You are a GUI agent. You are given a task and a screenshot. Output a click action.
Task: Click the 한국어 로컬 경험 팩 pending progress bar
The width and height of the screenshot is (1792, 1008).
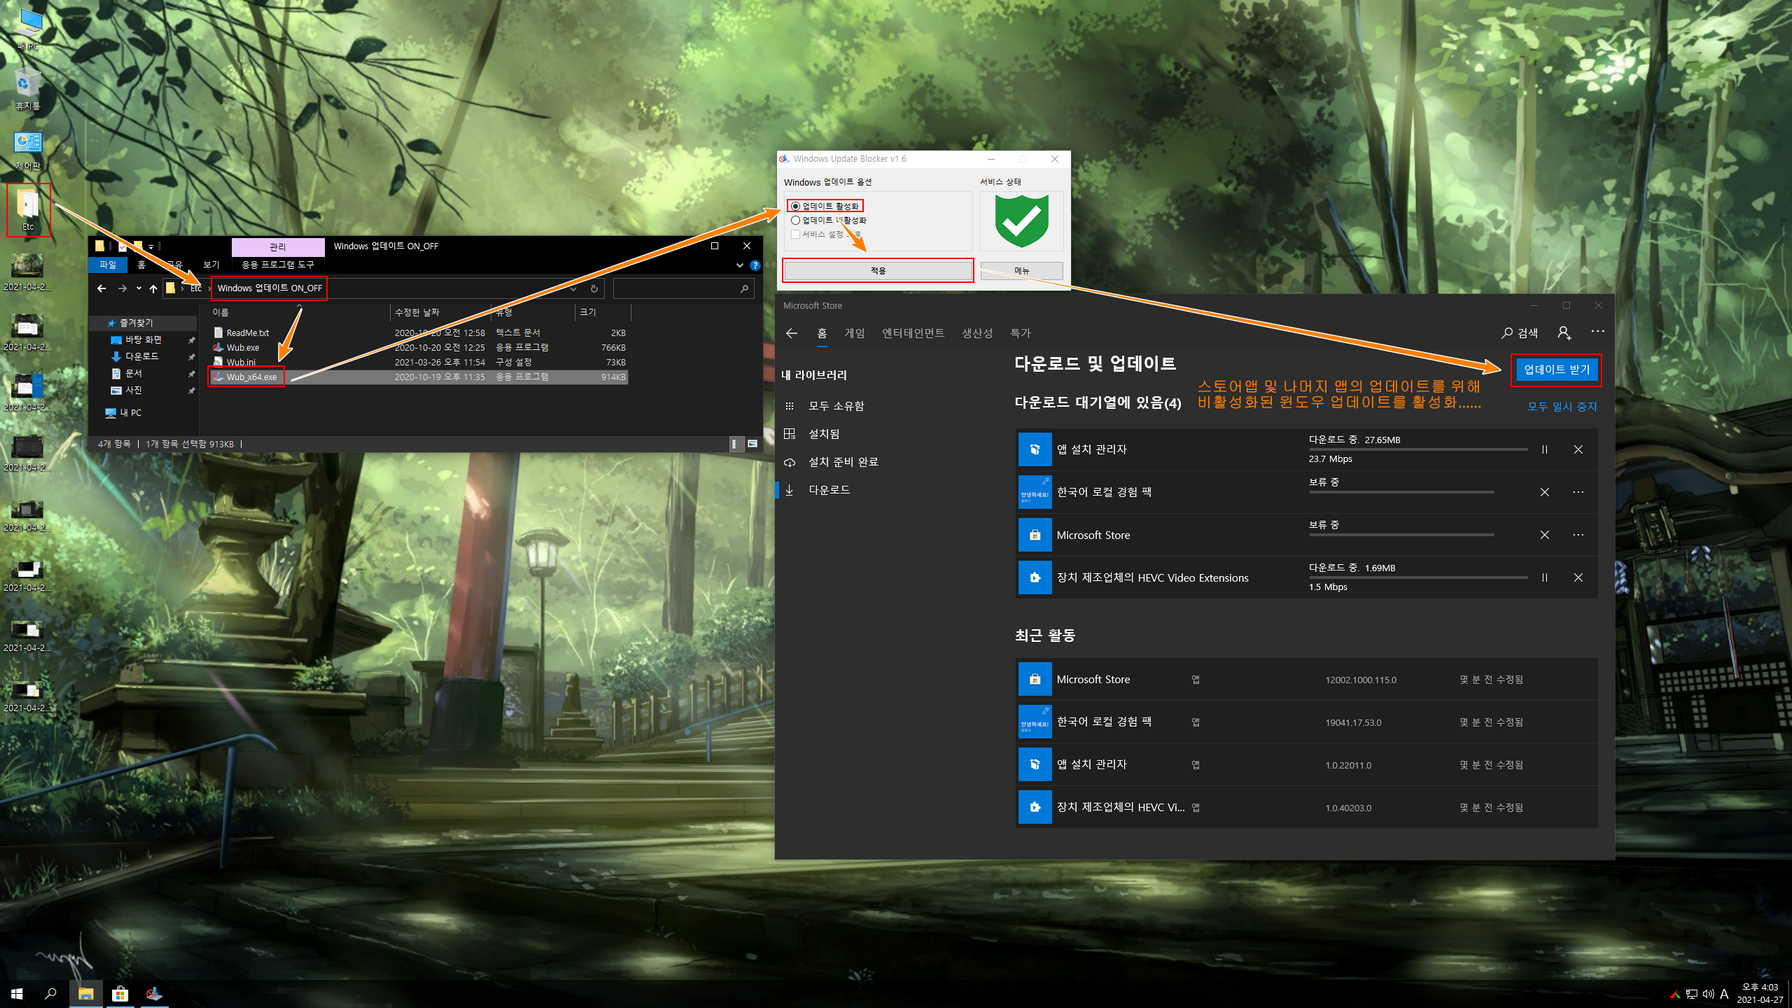click(1401, 492)
